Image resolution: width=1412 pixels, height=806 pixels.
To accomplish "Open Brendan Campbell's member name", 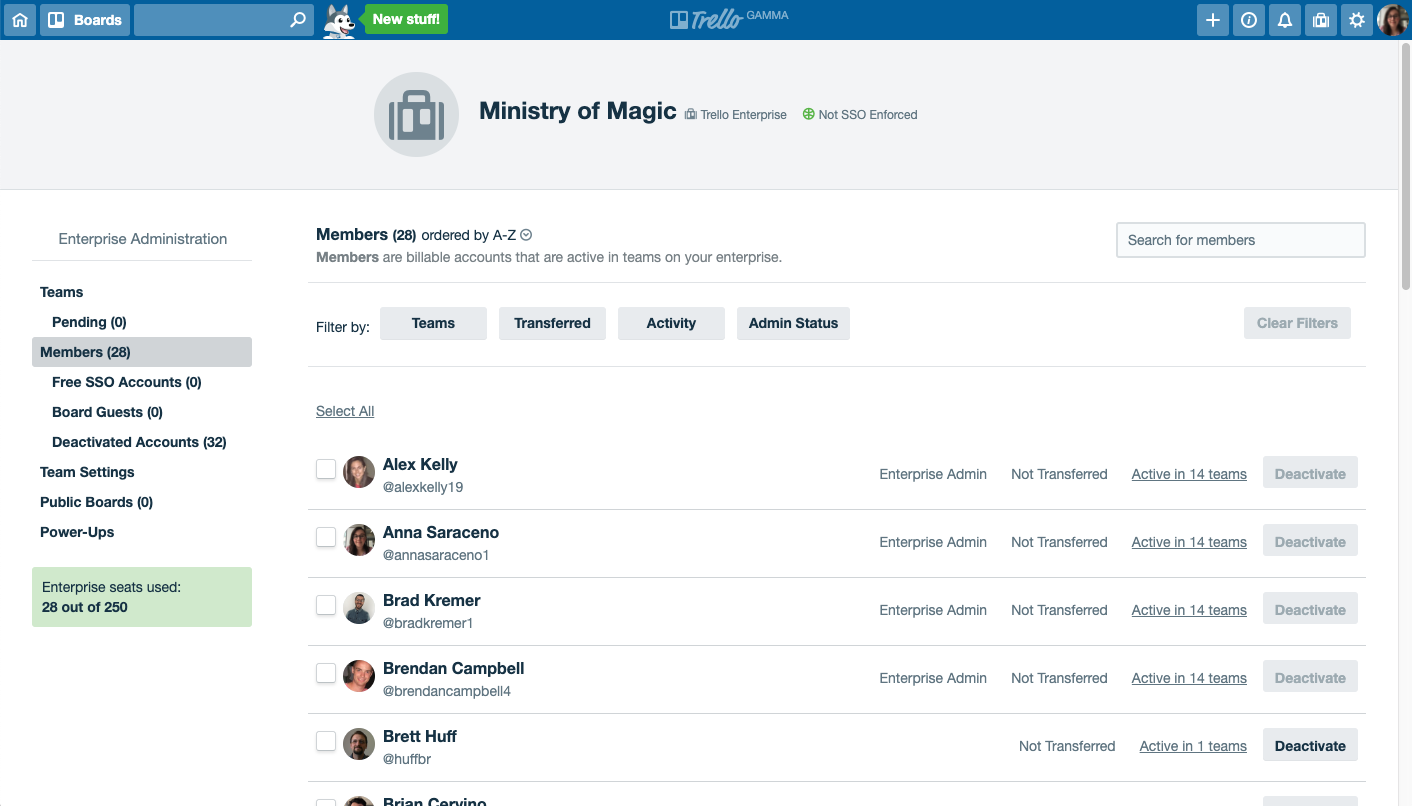I will (x=454, y=668).
